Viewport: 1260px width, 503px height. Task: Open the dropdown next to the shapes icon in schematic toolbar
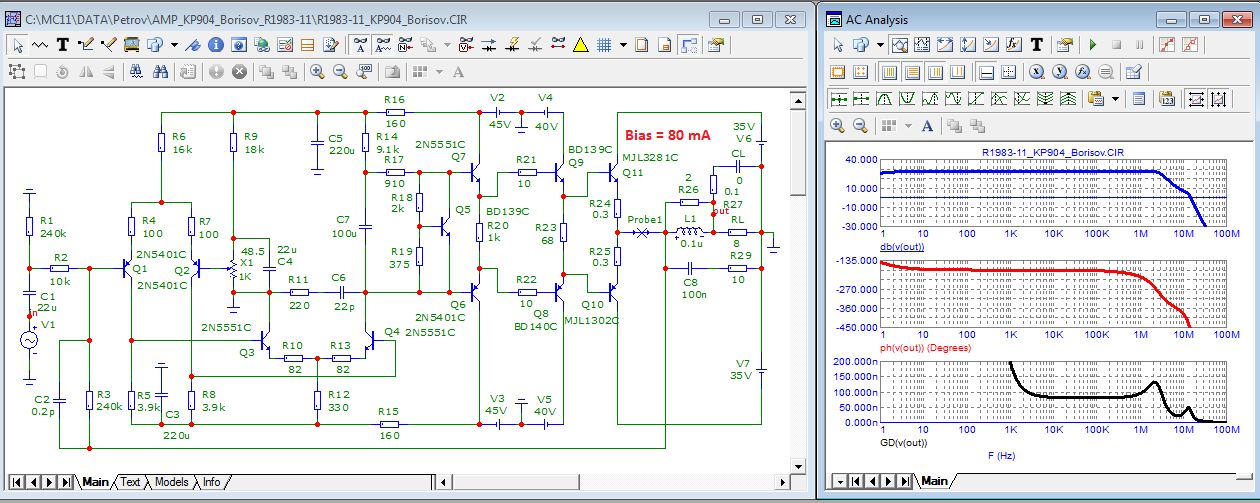(174, 45)
